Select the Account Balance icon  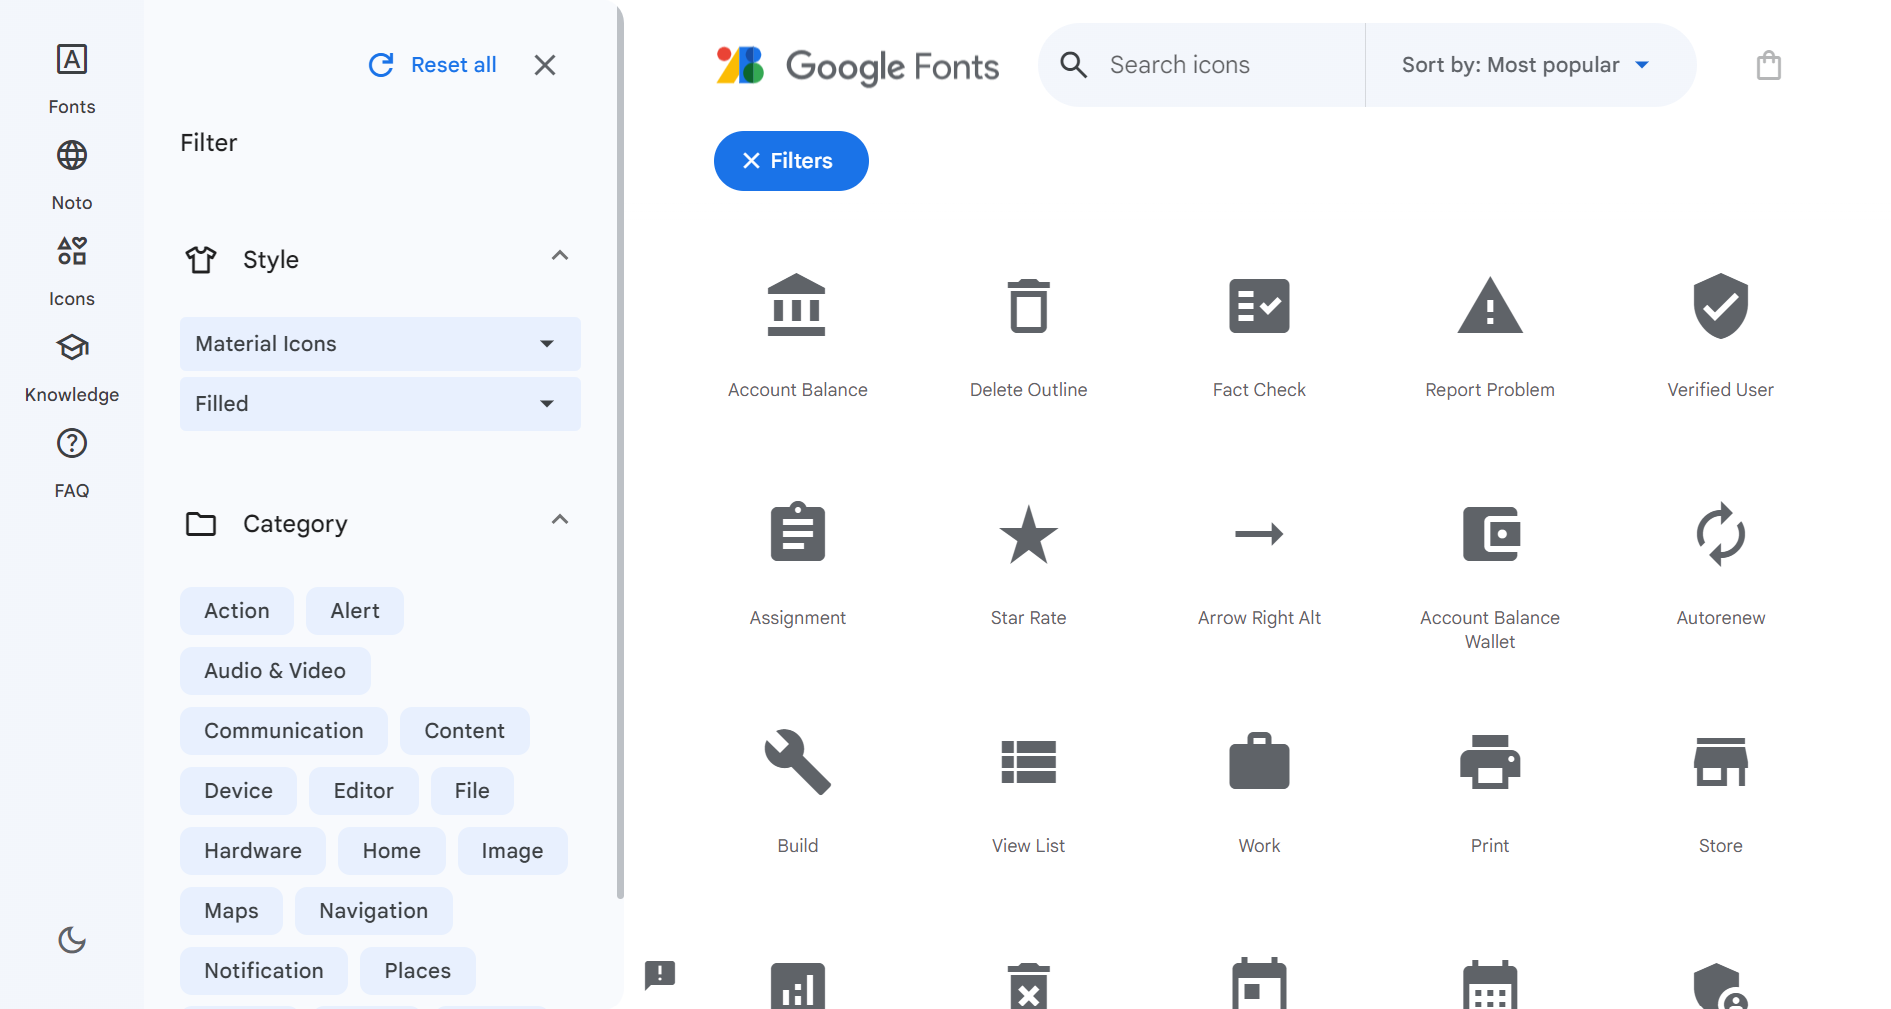pyautogui.click(x=797, y=306)
